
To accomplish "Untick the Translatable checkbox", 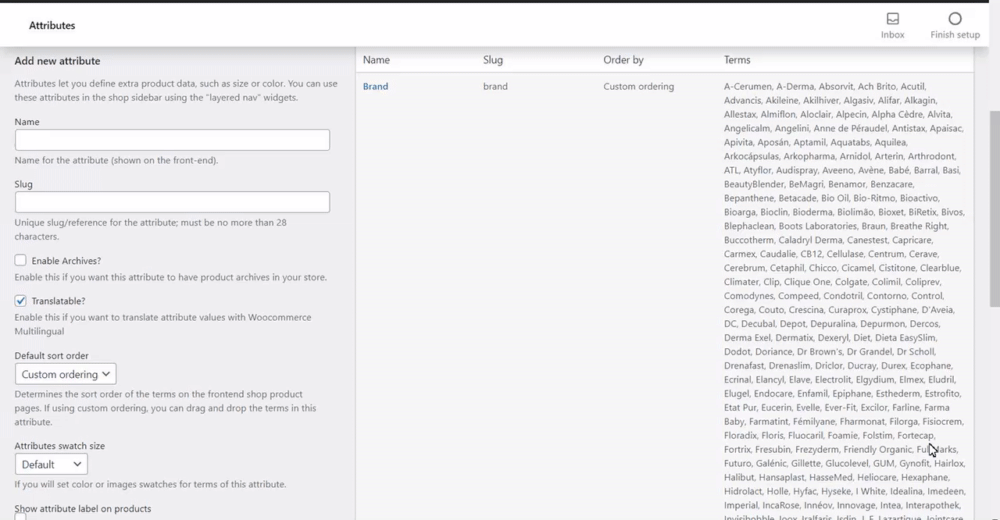I will pyautogui.click(x=20, y=301).
